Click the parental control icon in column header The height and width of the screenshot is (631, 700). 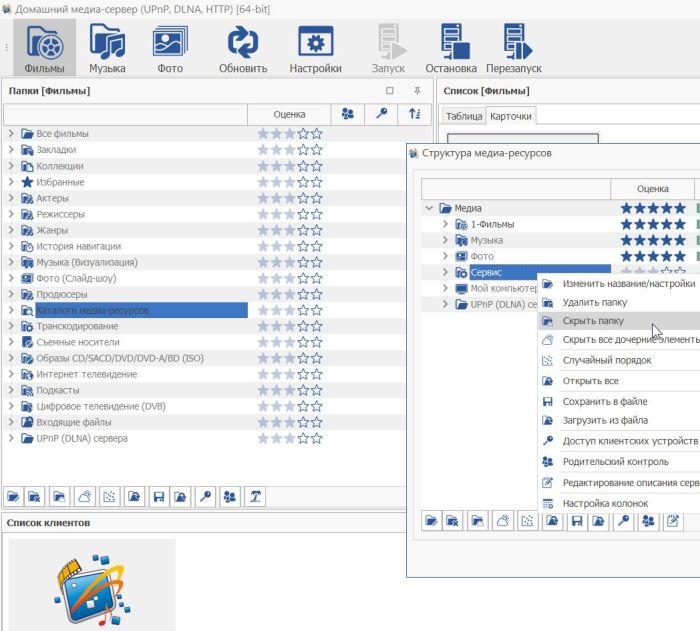[x=347, y=114]
